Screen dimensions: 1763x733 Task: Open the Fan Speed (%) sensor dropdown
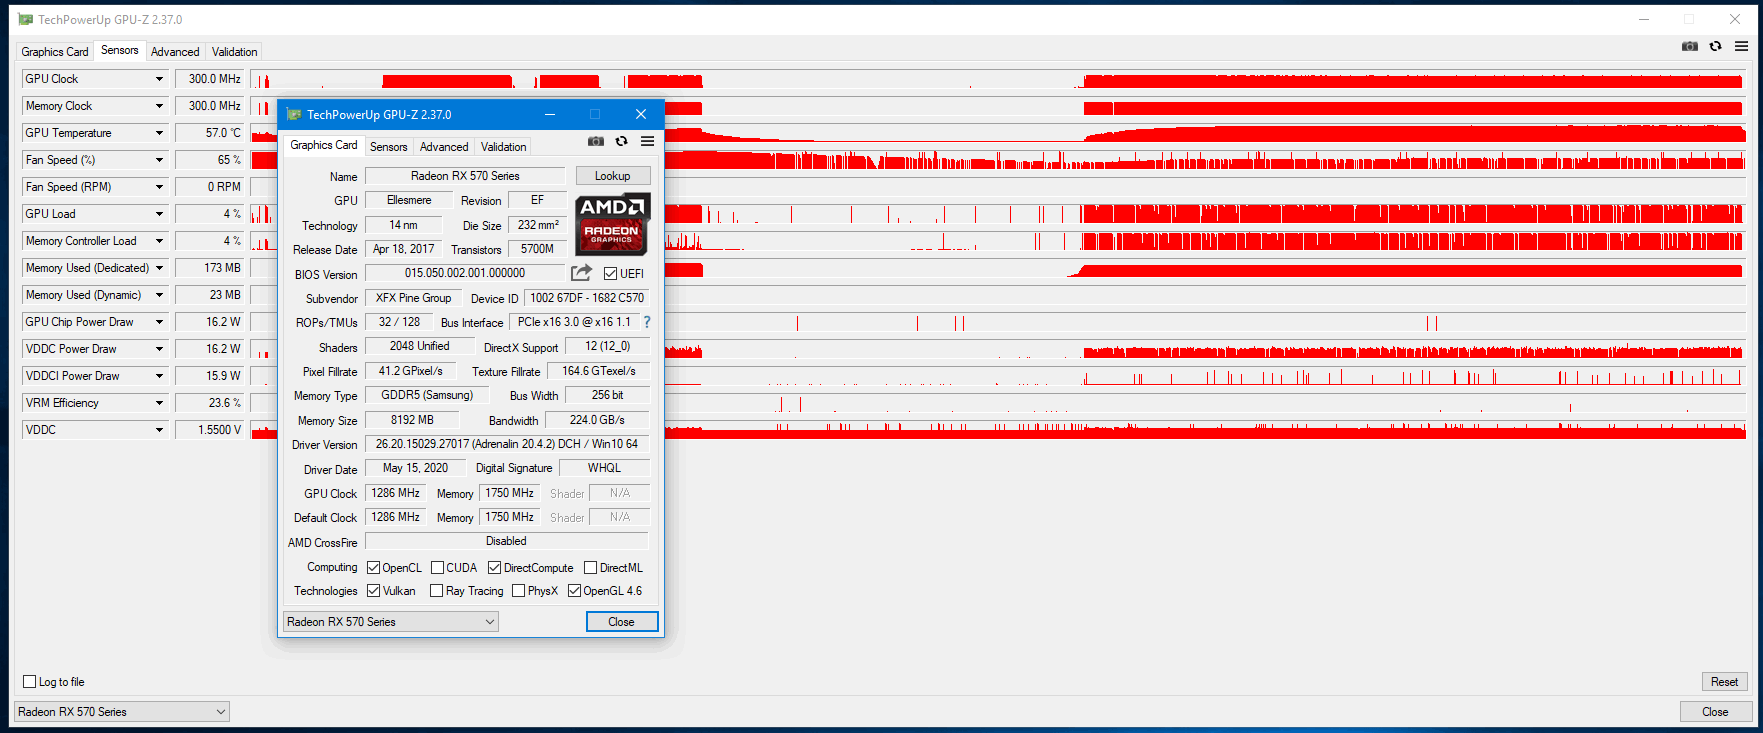click(x=159, y=160)
